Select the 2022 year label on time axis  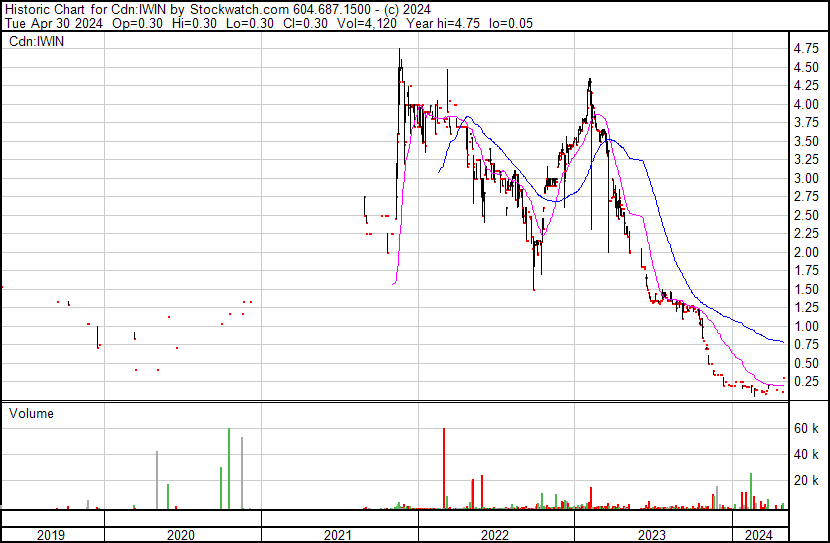tap(494, 535)
